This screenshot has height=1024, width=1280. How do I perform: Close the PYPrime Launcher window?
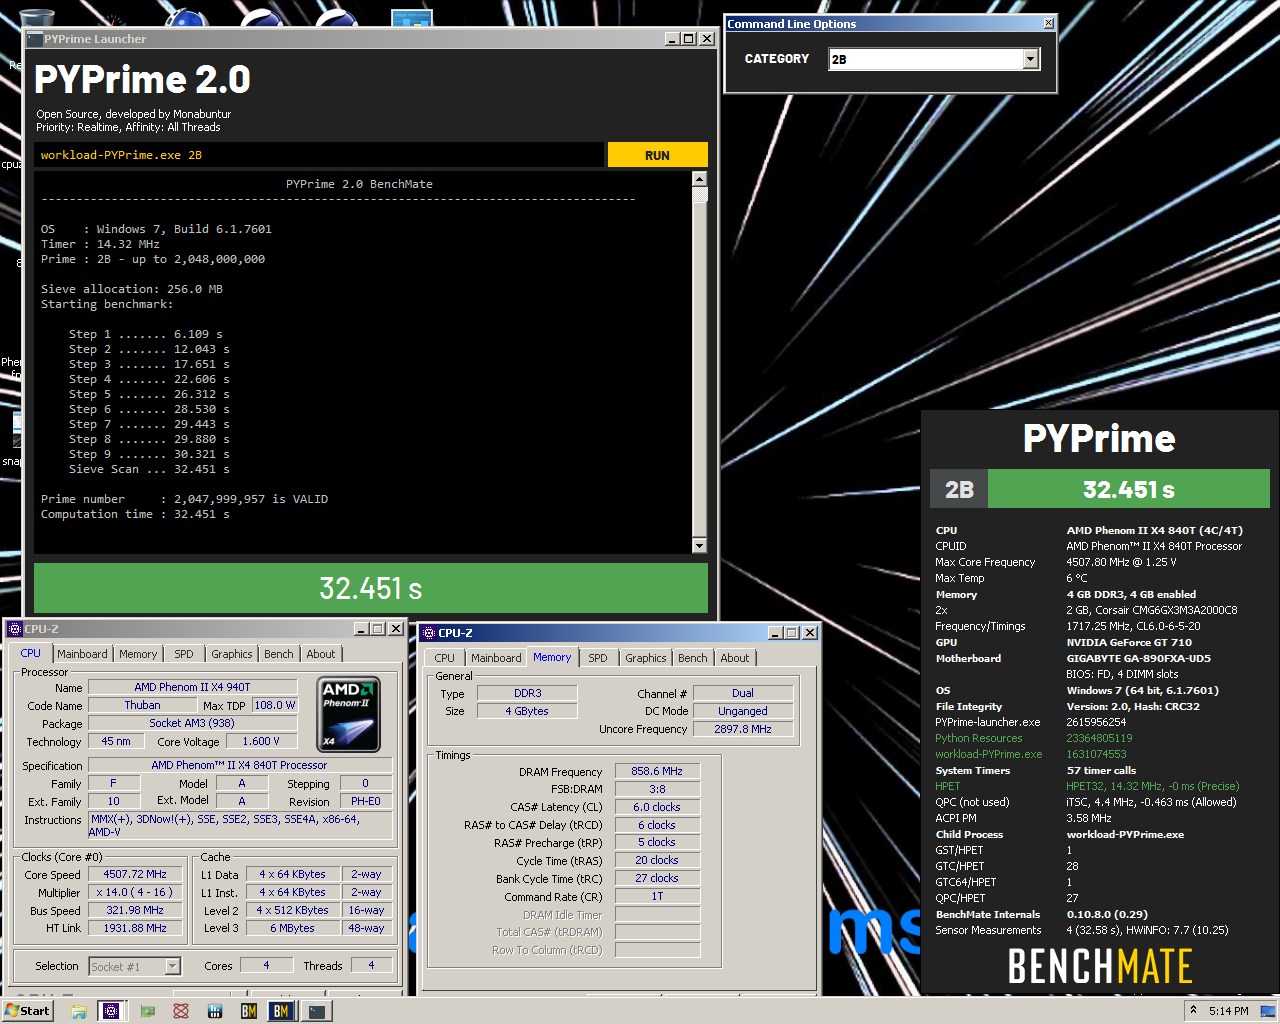click(x=707, y=39)
